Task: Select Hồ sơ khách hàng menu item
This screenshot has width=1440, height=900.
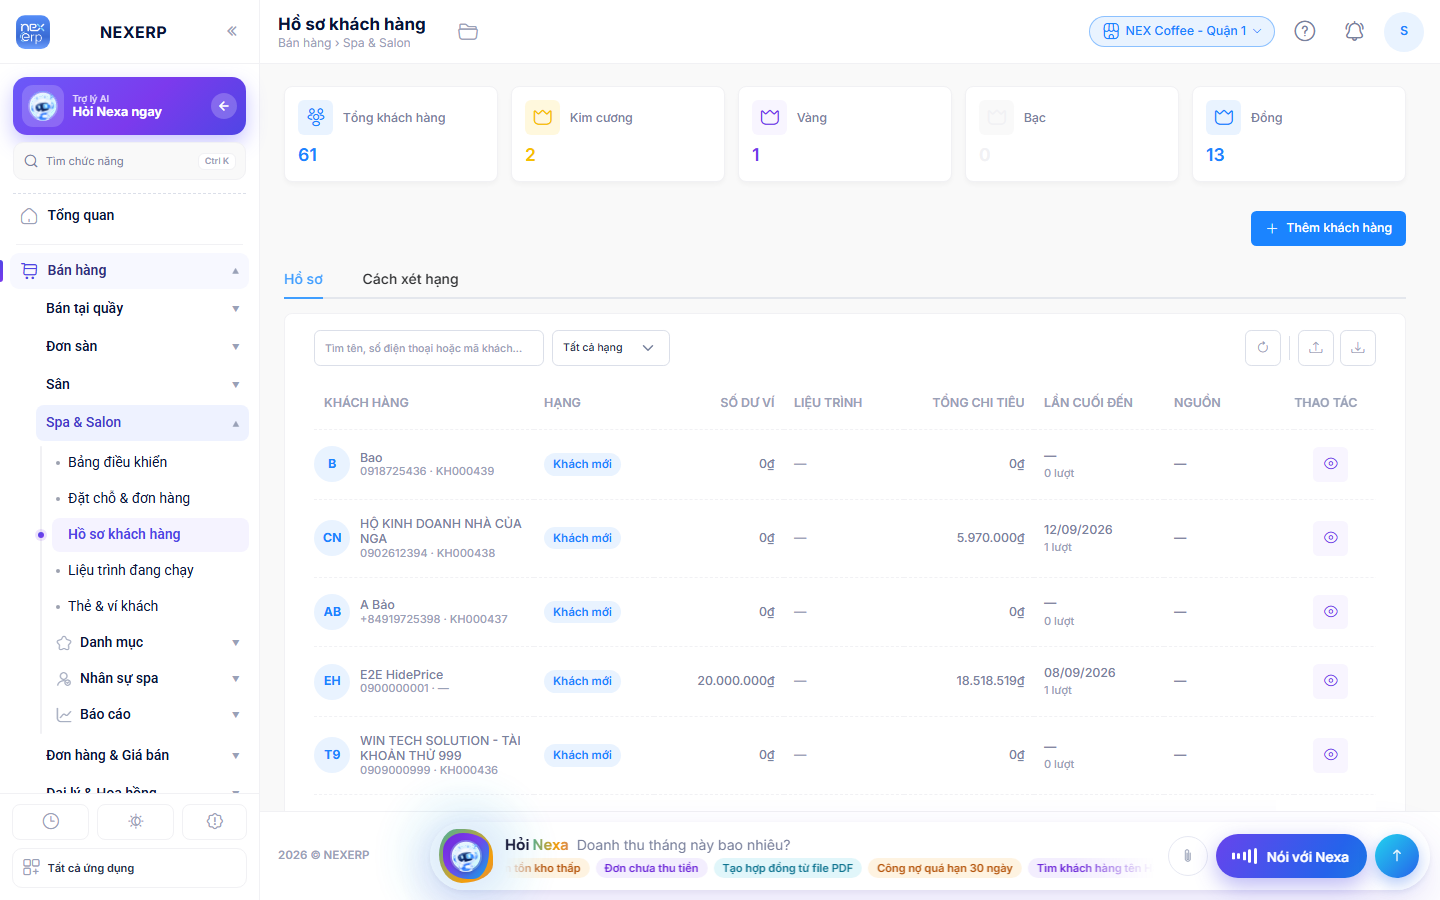Action: click(x=150, y=534)
